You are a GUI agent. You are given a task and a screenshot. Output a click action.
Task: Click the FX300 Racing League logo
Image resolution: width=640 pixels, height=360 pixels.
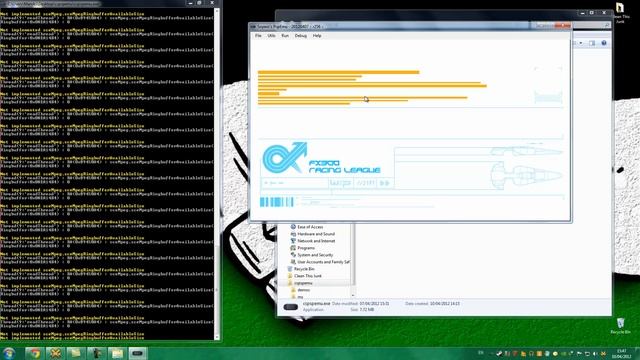[x=322, y=158]
